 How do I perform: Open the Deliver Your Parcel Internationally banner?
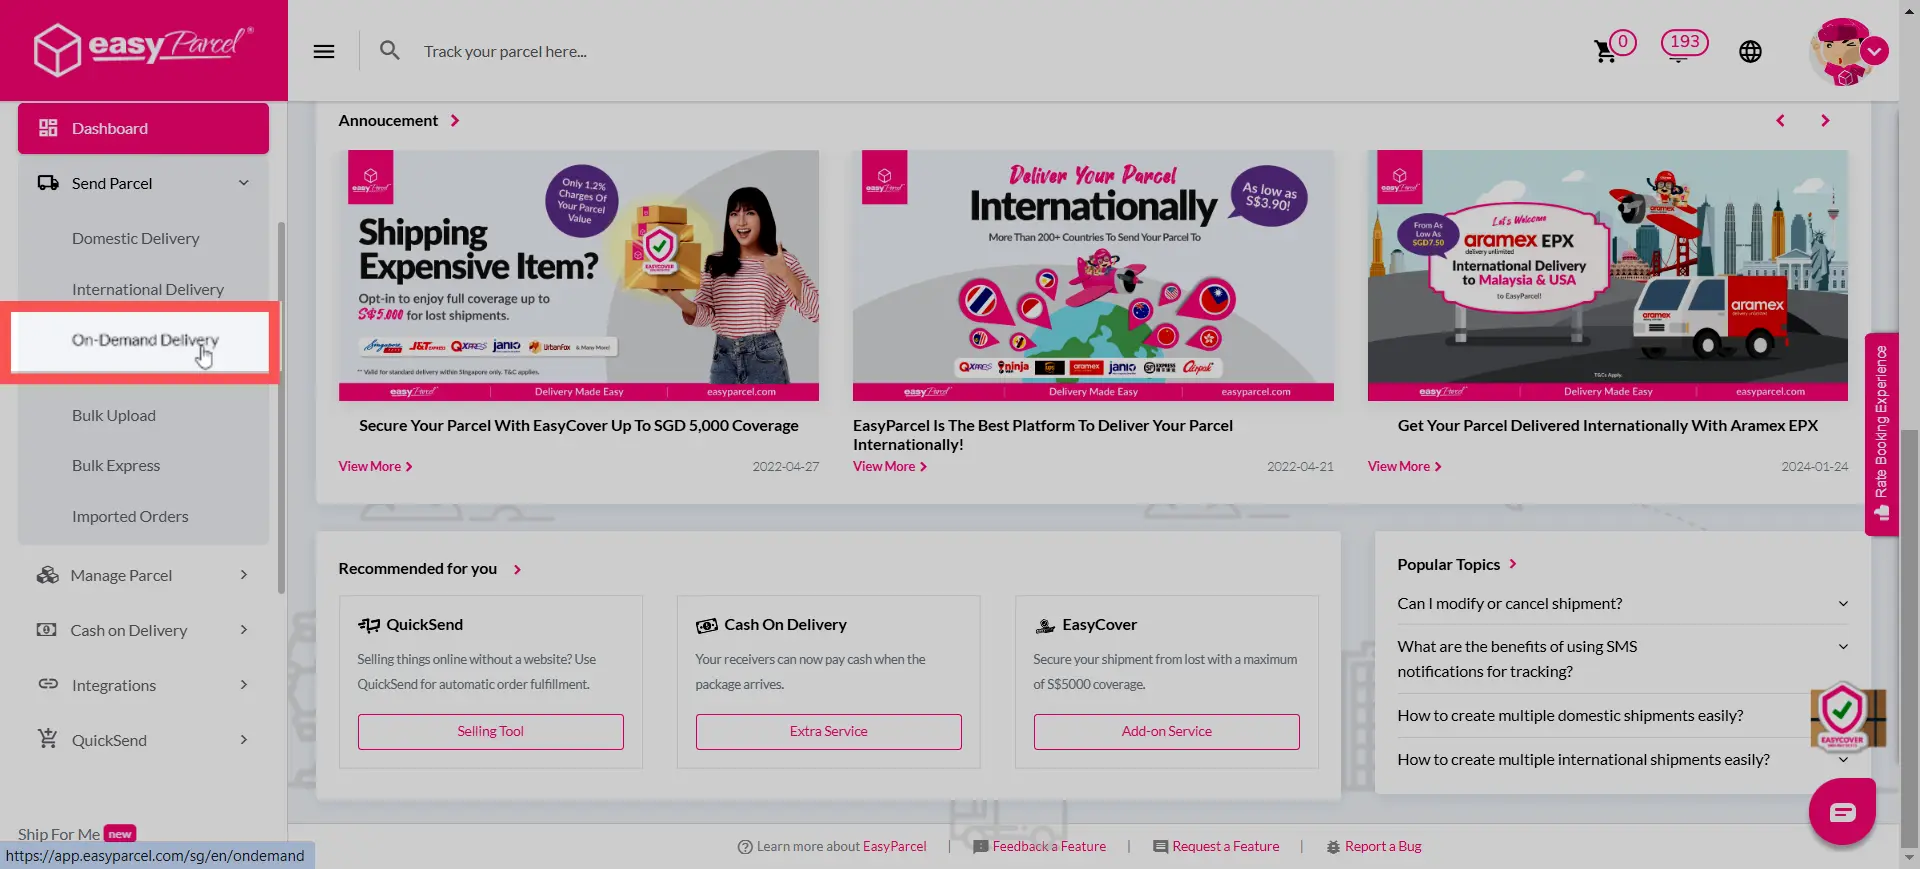click(1093, 275)
